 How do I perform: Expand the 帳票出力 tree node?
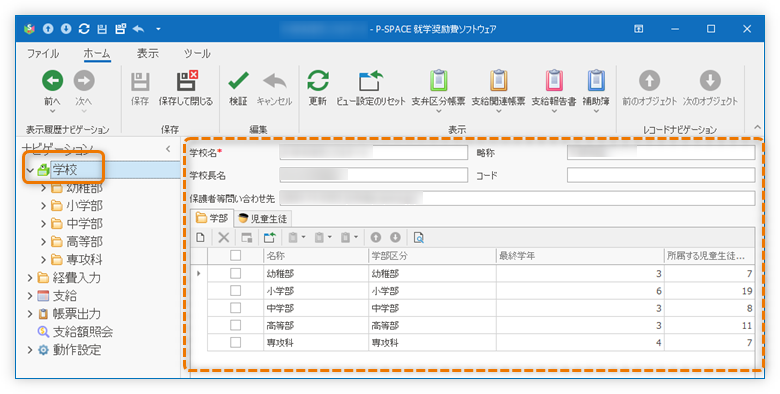pos(30,314)
